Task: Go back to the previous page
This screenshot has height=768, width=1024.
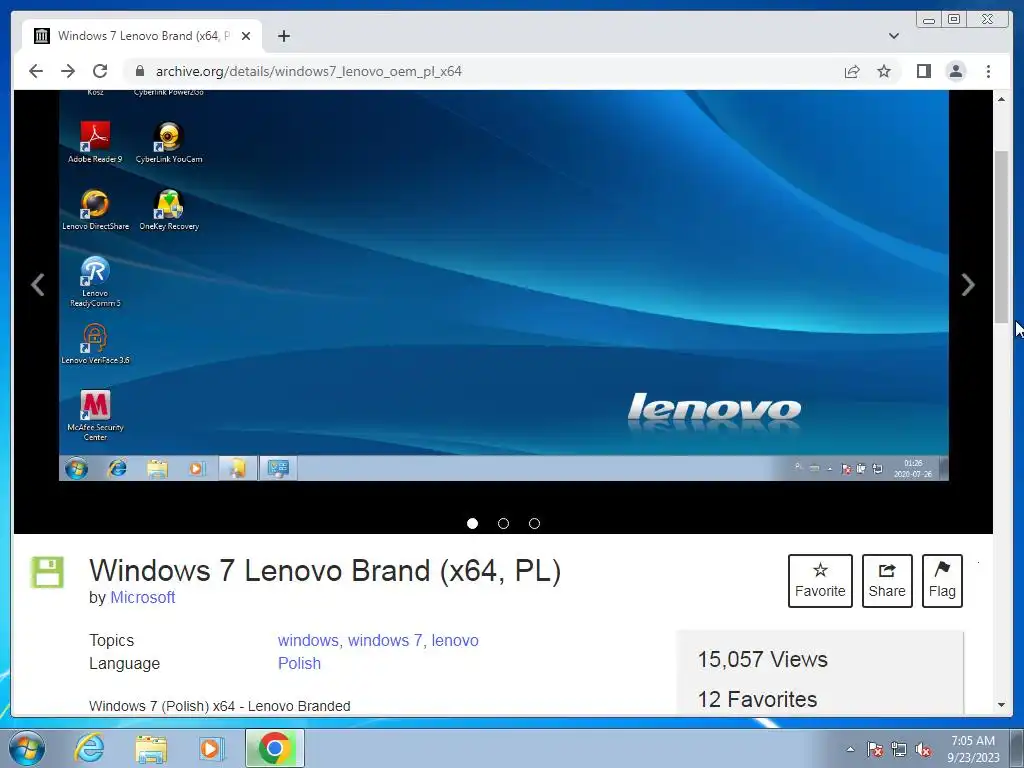Action: [x=36, y=71]
